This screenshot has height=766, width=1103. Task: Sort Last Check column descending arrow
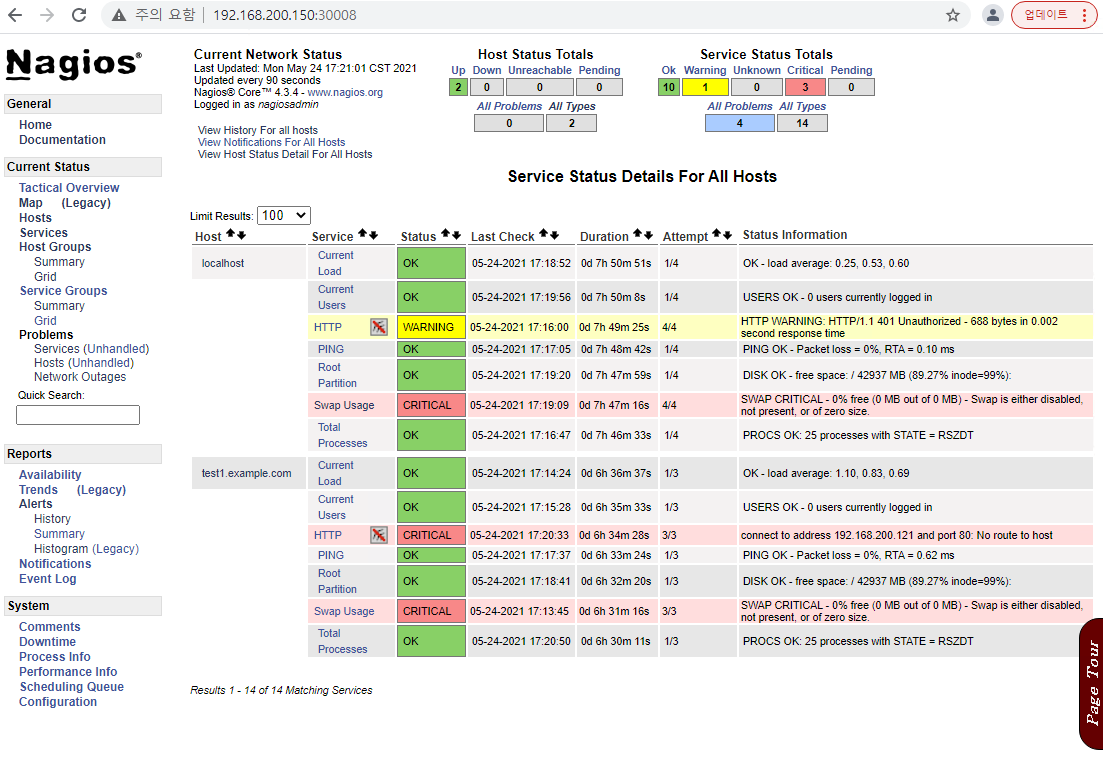click(554, 235)
